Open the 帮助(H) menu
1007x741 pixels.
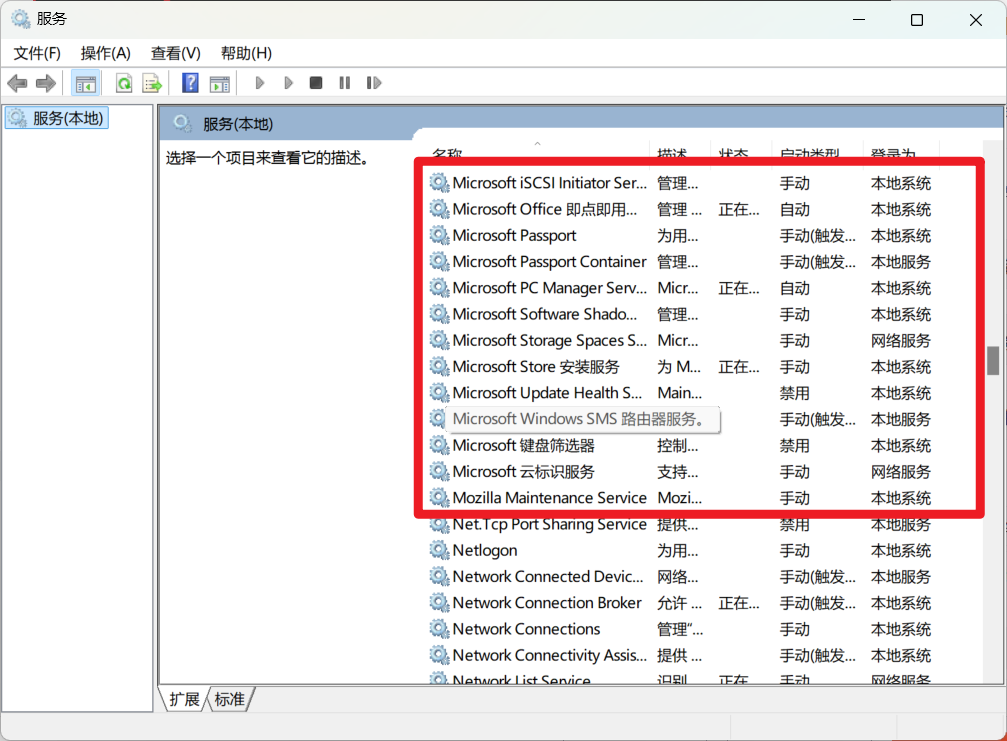point(246,53)
